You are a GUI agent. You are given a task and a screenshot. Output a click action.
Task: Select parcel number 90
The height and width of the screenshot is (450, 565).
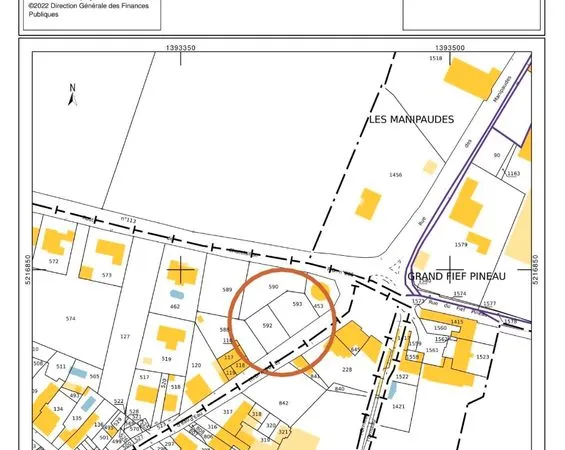497,155
